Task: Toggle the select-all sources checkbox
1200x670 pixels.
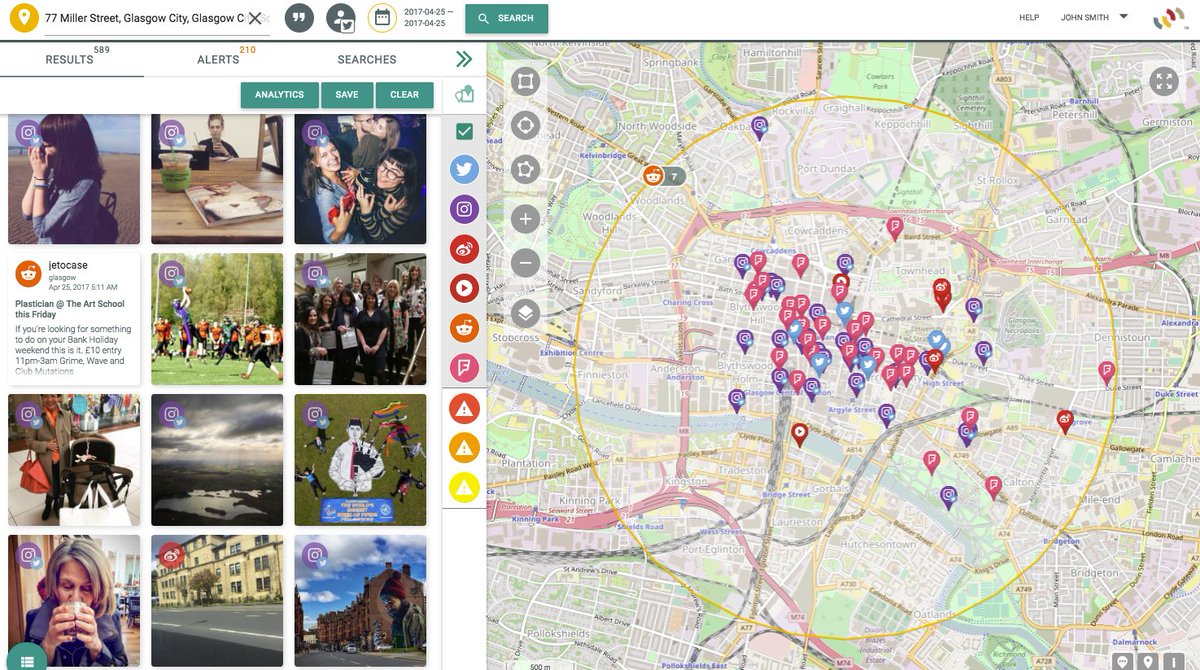Action: 463,129
